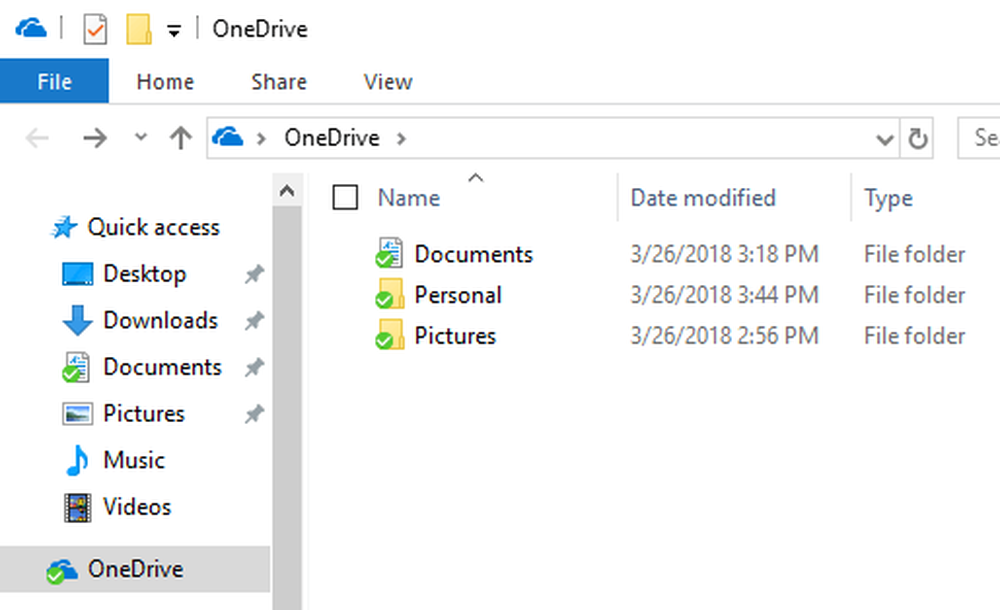This screenshot has width=1000, height=610.
Task: Sort by the Type column header
Action: 888,198
